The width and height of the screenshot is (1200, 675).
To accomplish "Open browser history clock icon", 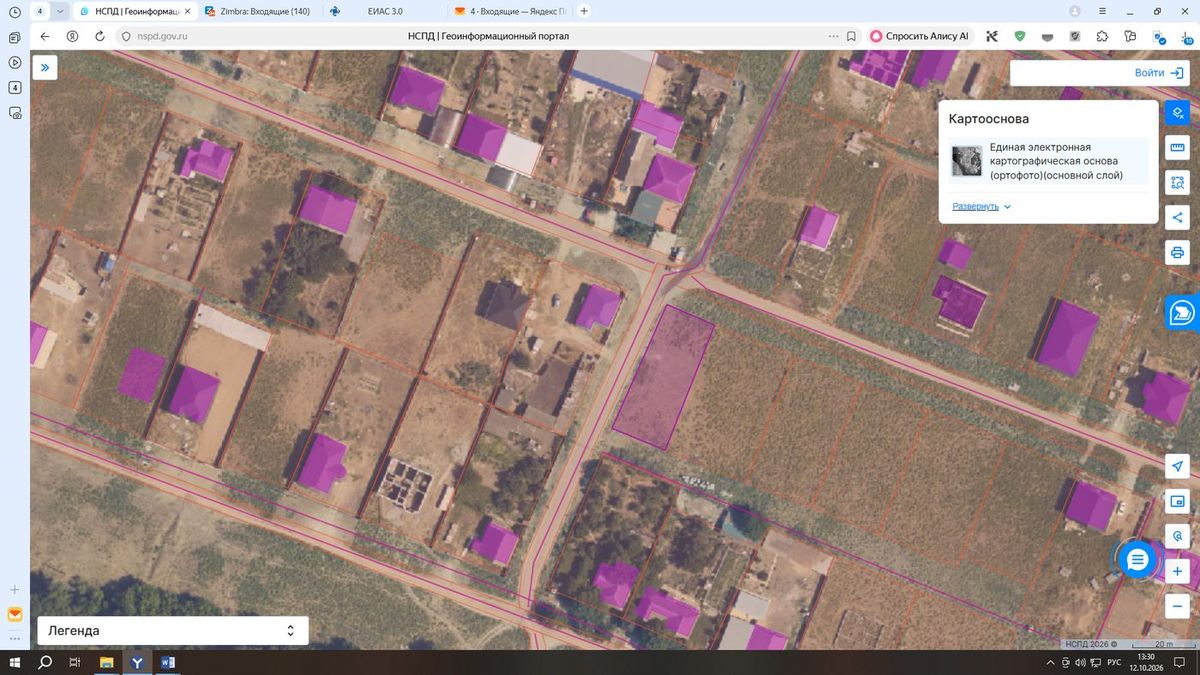I will tap(15, 11).
